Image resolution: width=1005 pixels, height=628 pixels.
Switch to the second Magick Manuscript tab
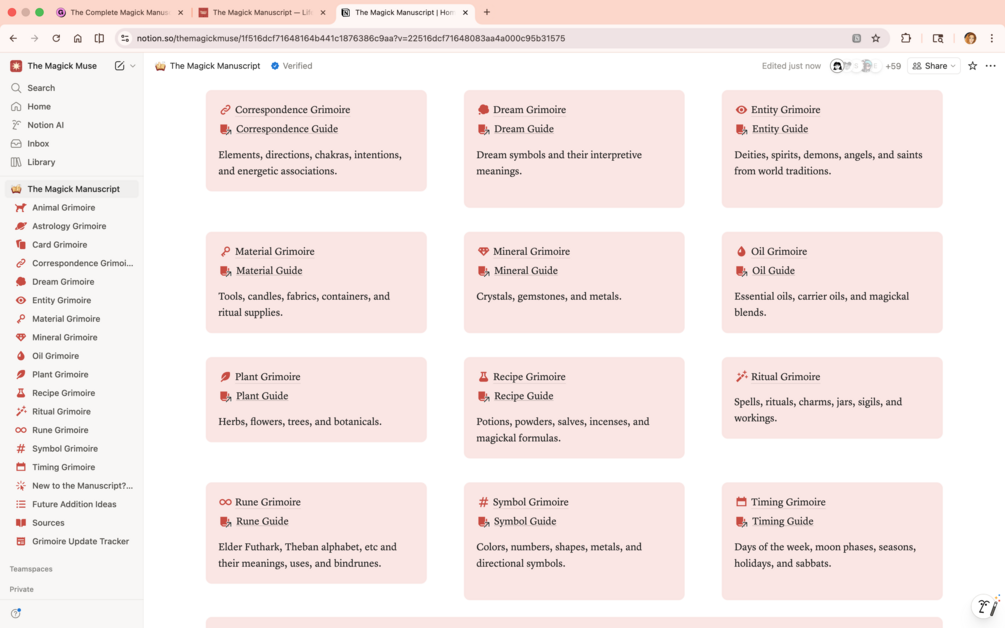(x=262, y=12)
